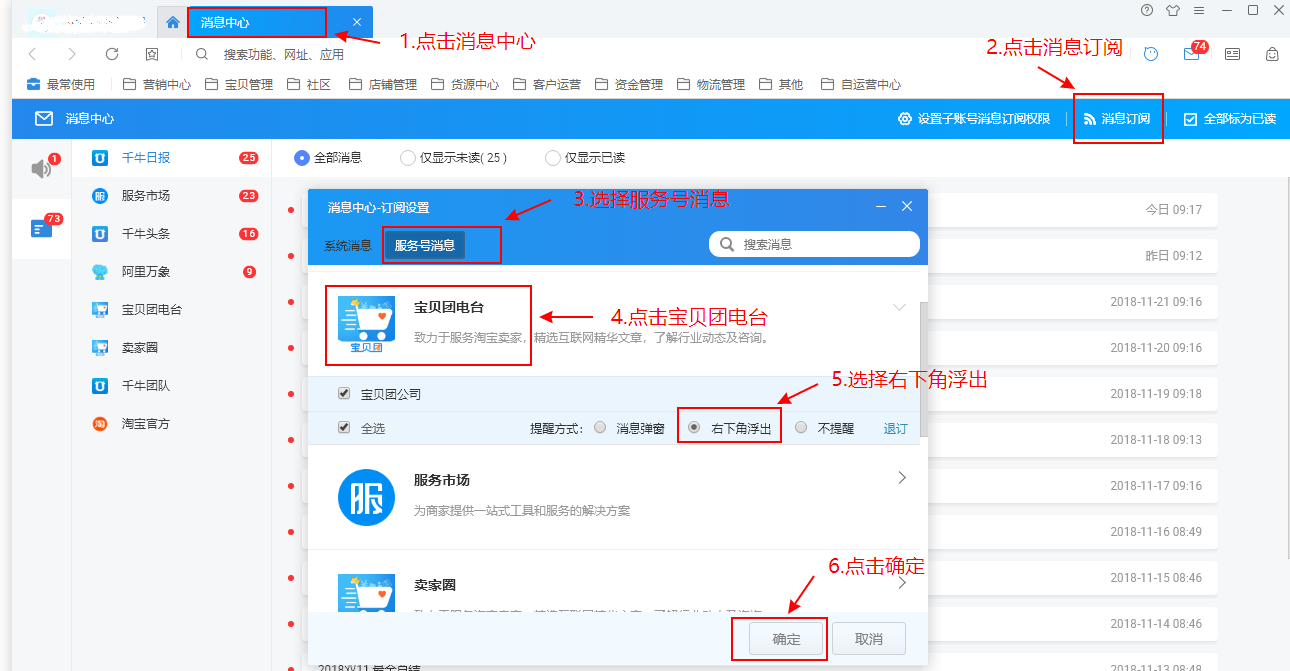Select 仅显示已读 radio button
Viewport: 1290px width, 671px height.
click(552, 157)
